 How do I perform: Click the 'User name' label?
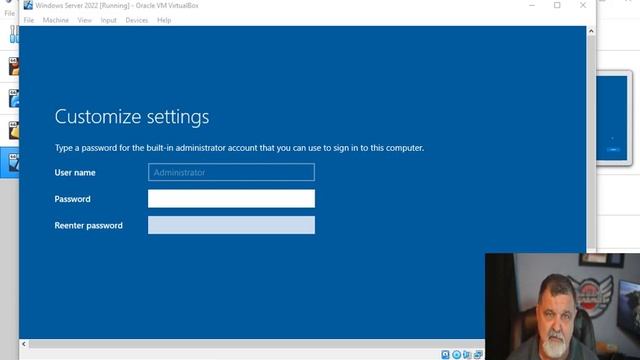point(75,173)
